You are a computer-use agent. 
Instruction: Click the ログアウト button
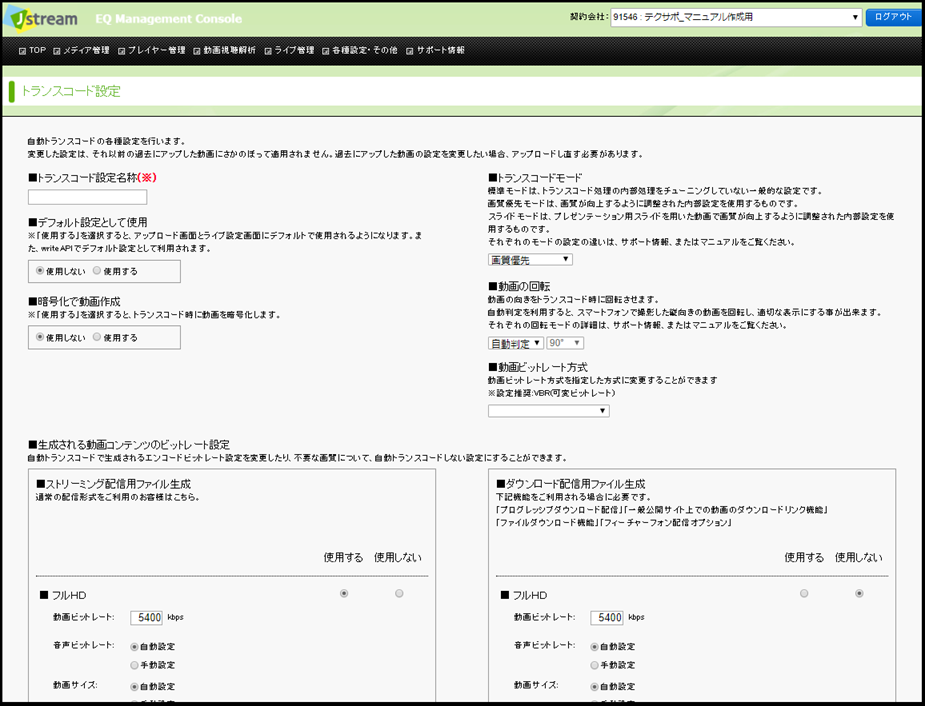[893, 17]
